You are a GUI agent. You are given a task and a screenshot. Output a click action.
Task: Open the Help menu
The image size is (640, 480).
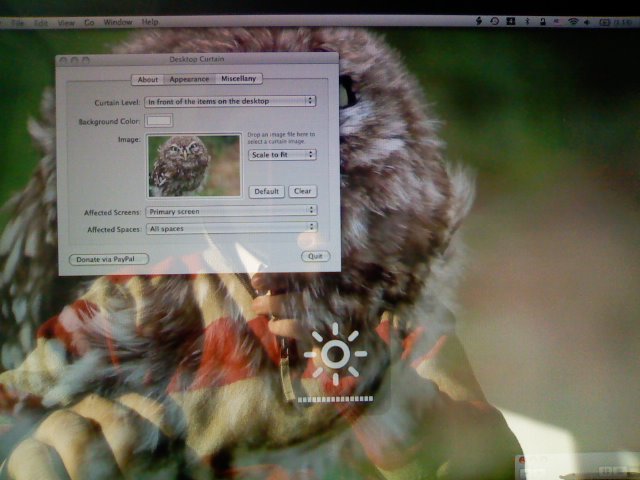[x=150, y=22]
